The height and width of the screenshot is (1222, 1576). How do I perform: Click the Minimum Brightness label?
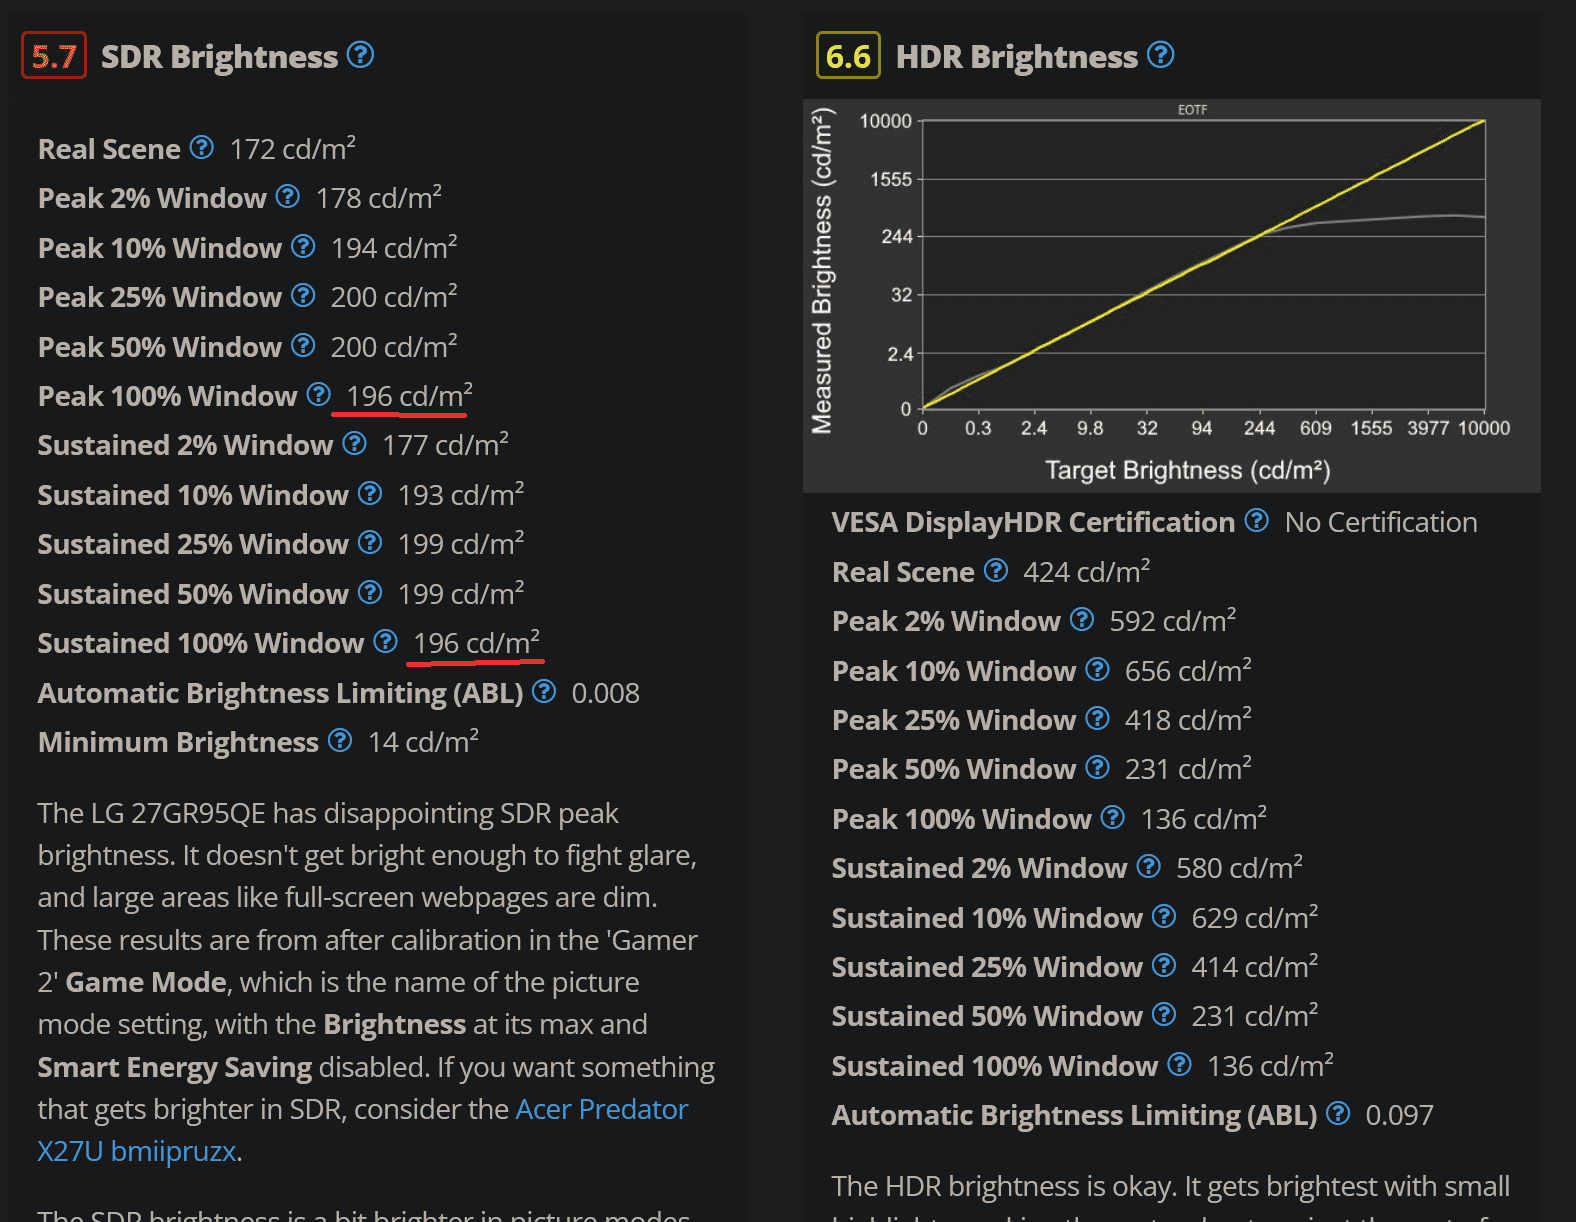(178, 742)
